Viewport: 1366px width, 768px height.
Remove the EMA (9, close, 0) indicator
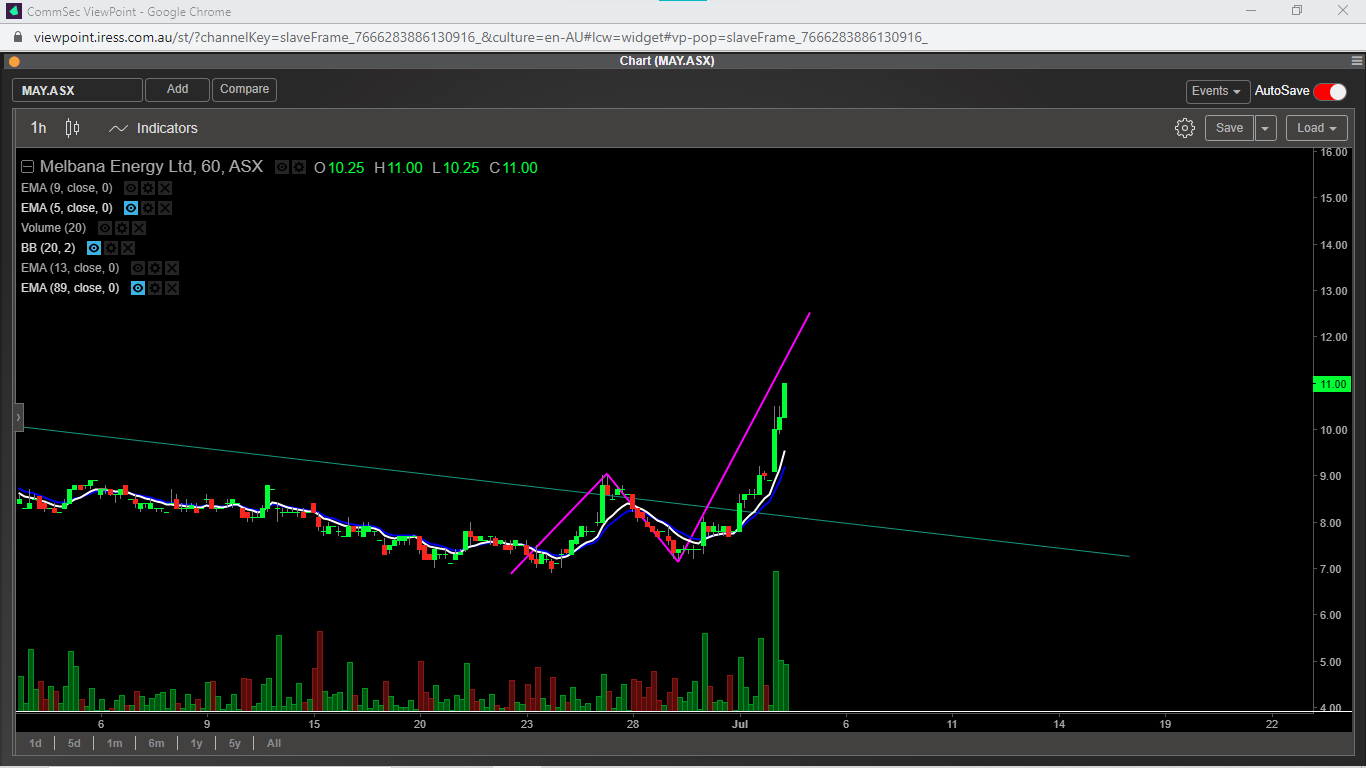pyautogui.click(x=165, y=188)
